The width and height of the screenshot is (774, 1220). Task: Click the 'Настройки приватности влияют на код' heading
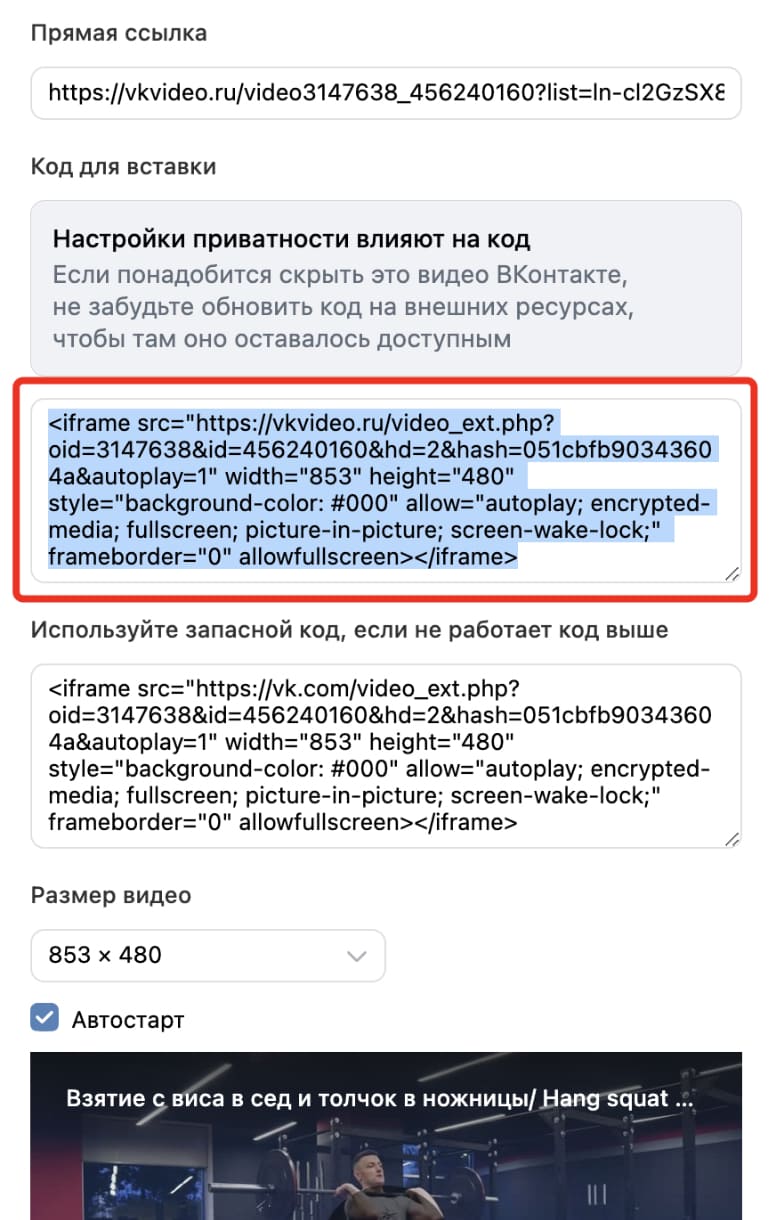(x=291, y=239)
